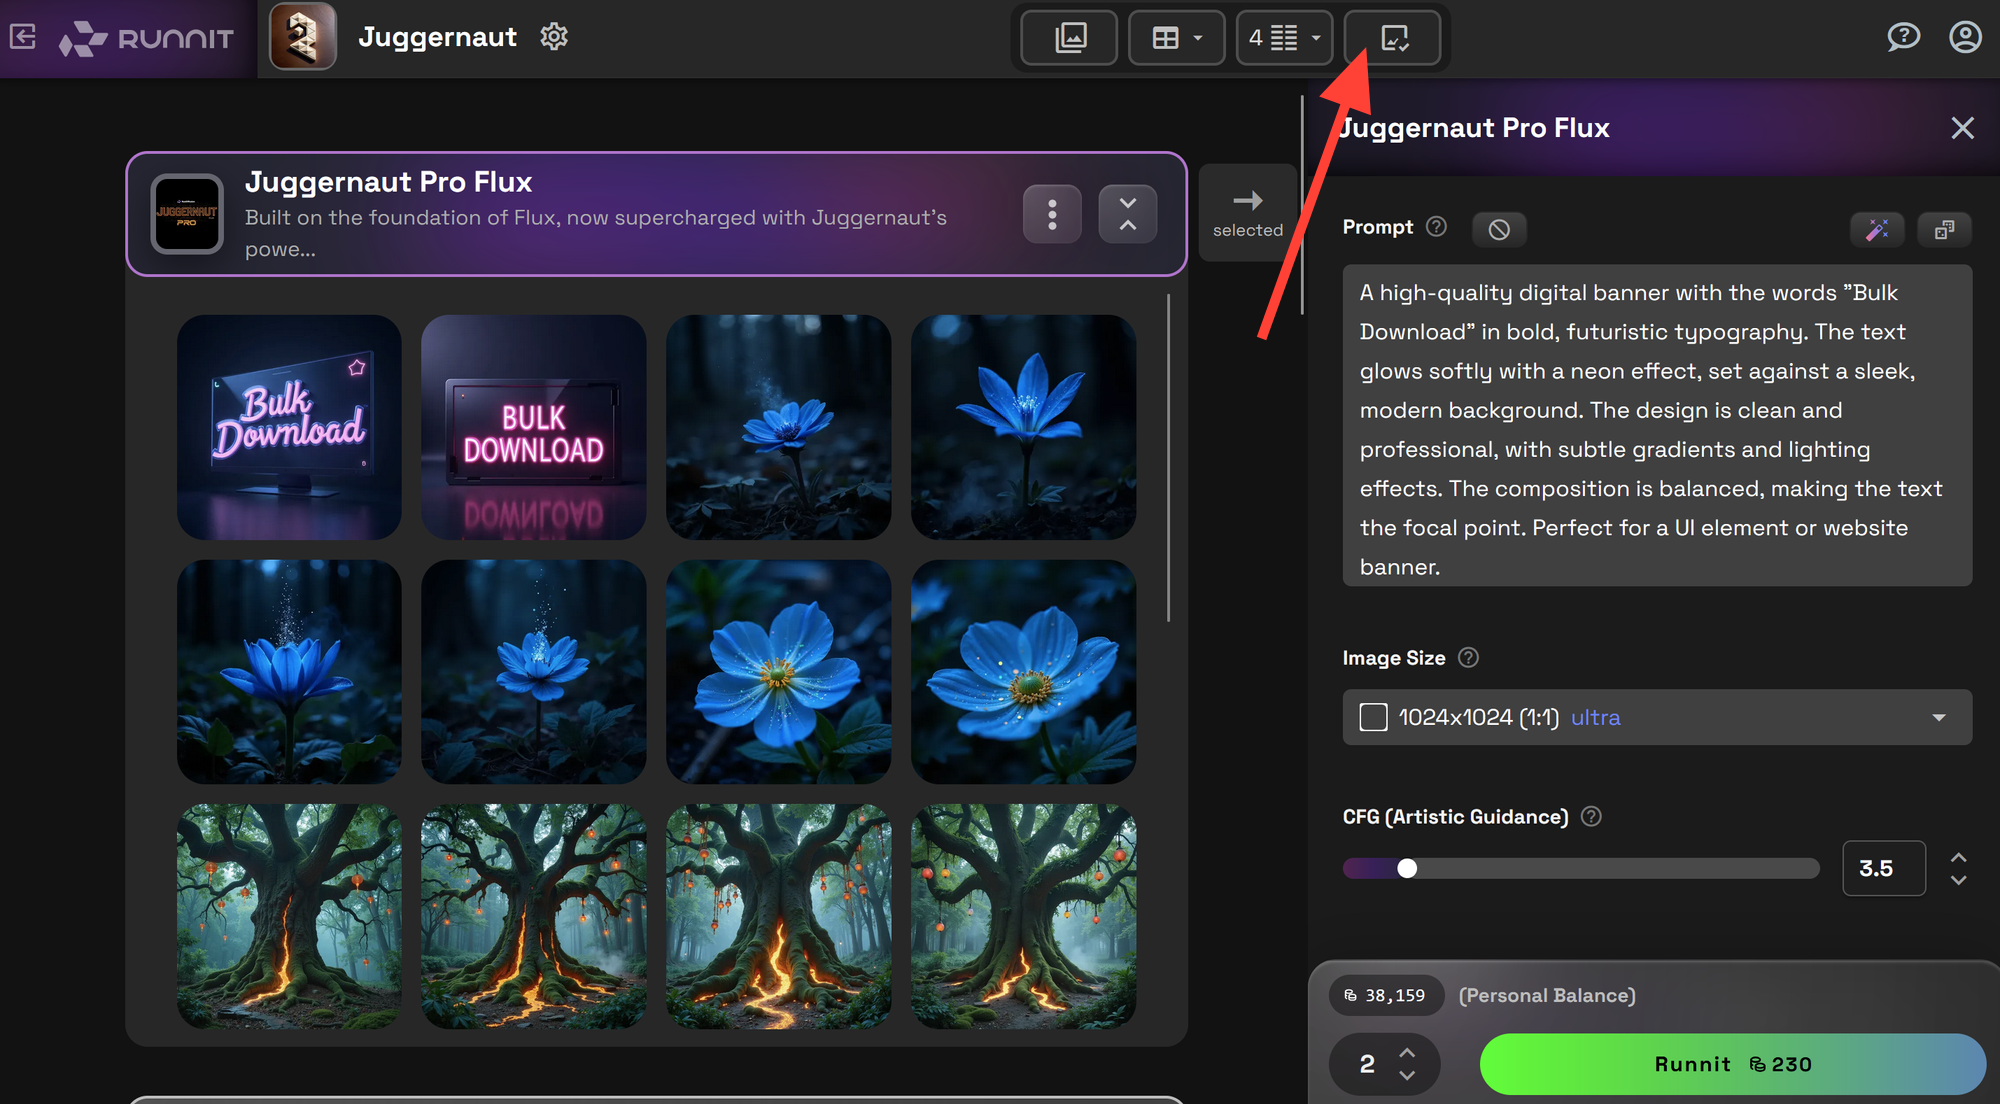The width and height of the screenshot is (2000, 1104).
Task: Open the grid layout dropdown arrow
Action: coord(1200,37)
